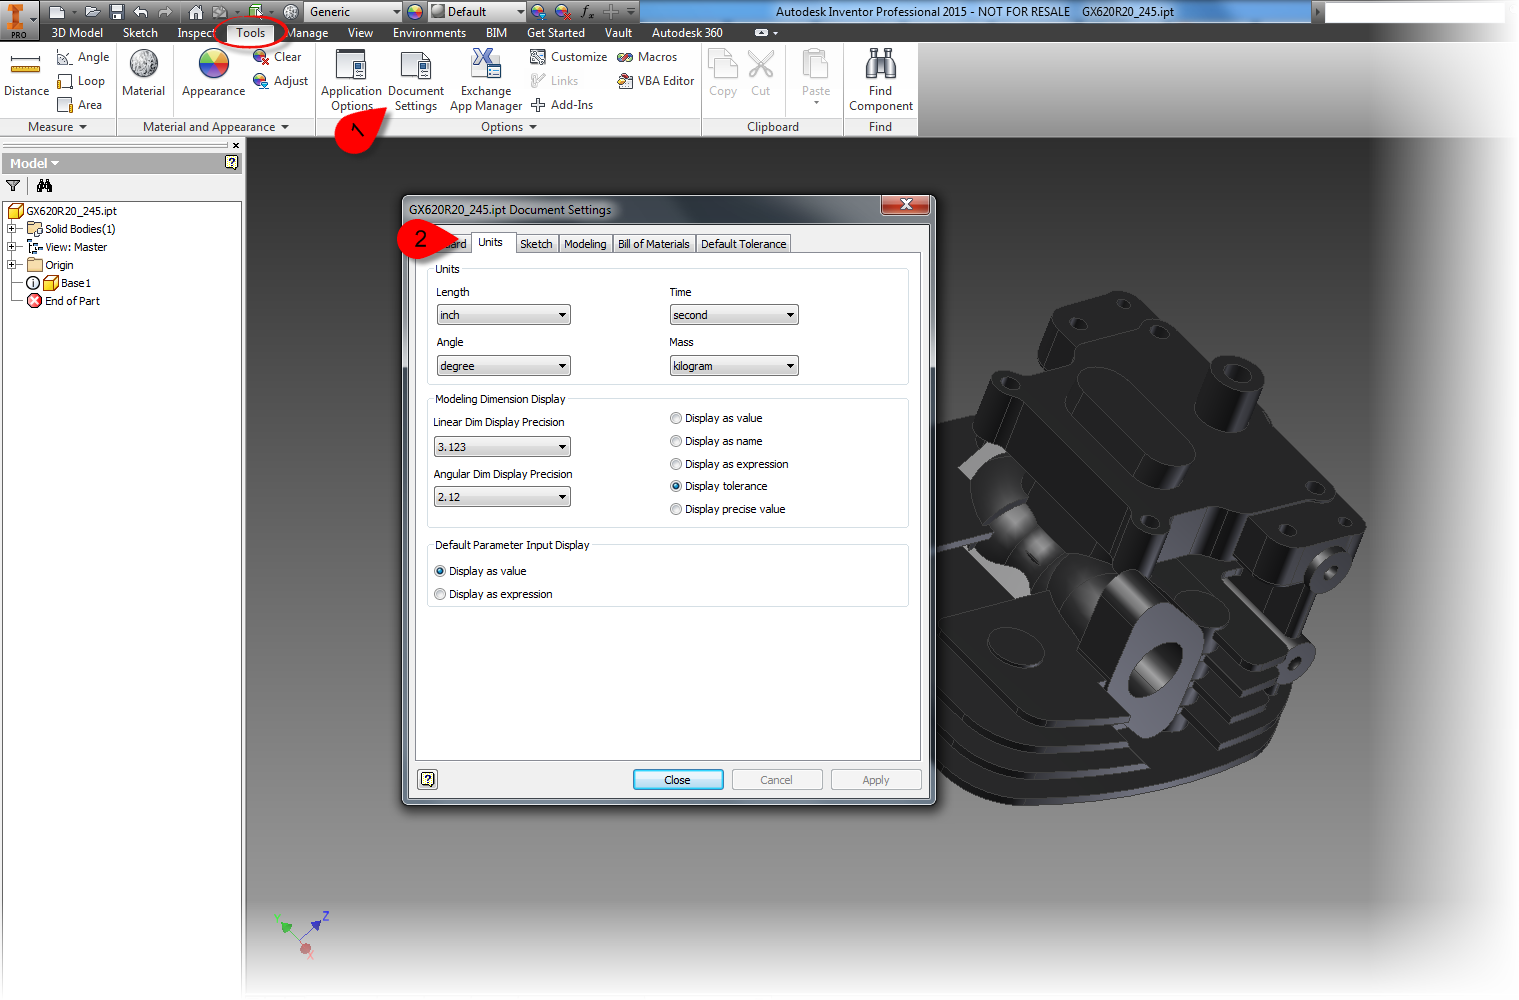Image resolution: width=1519 pixels, height=1000 pixels.
Task: Click the New file icon
Action: point(57,12)
